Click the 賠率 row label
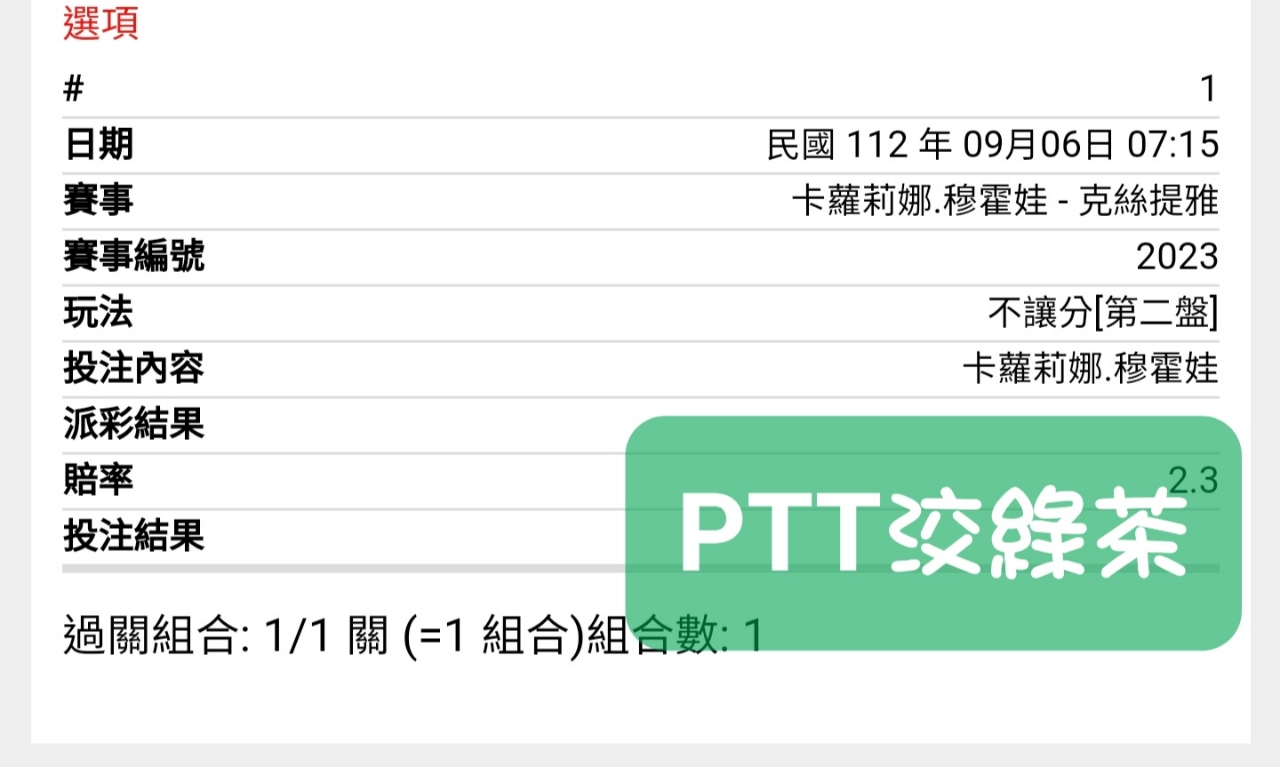Screen dimensions: 1280x767 click(x=98, y=481)
